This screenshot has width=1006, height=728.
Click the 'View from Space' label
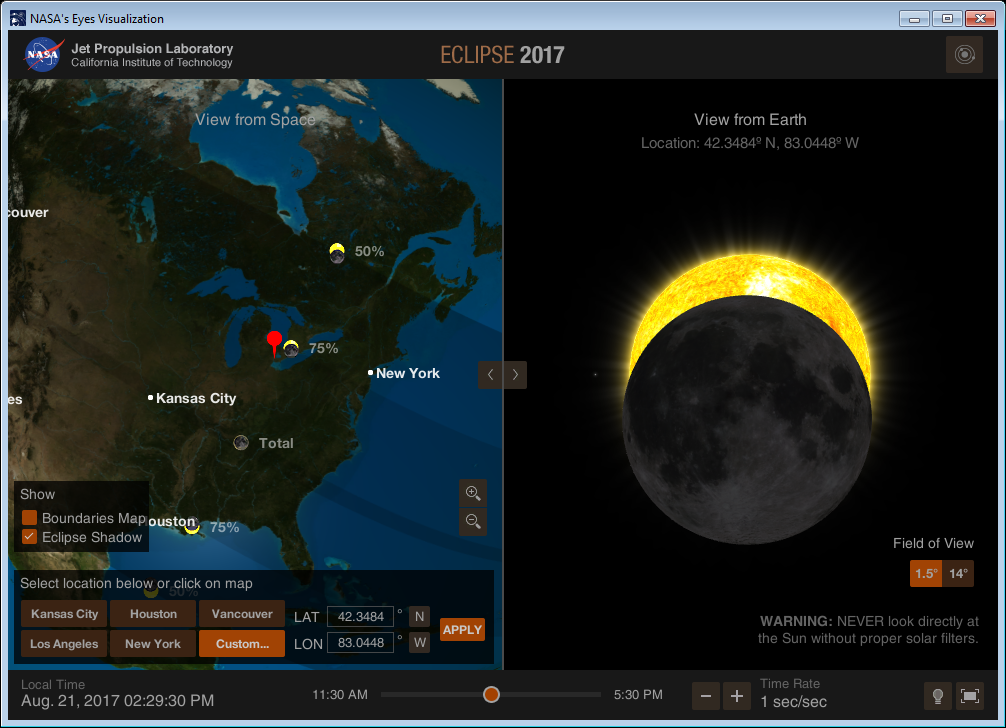[255, 120]
